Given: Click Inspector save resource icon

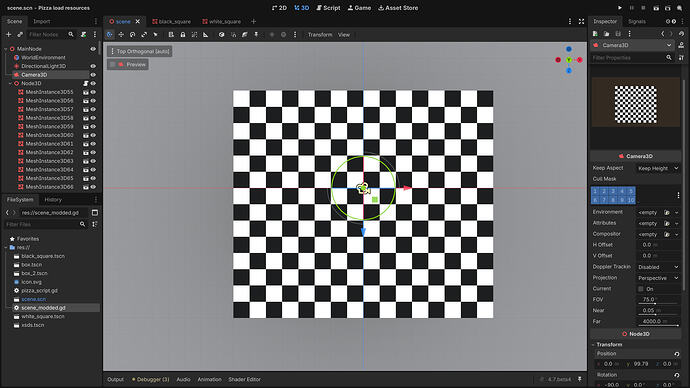Looking at the screenshot, I should (618, 34).
